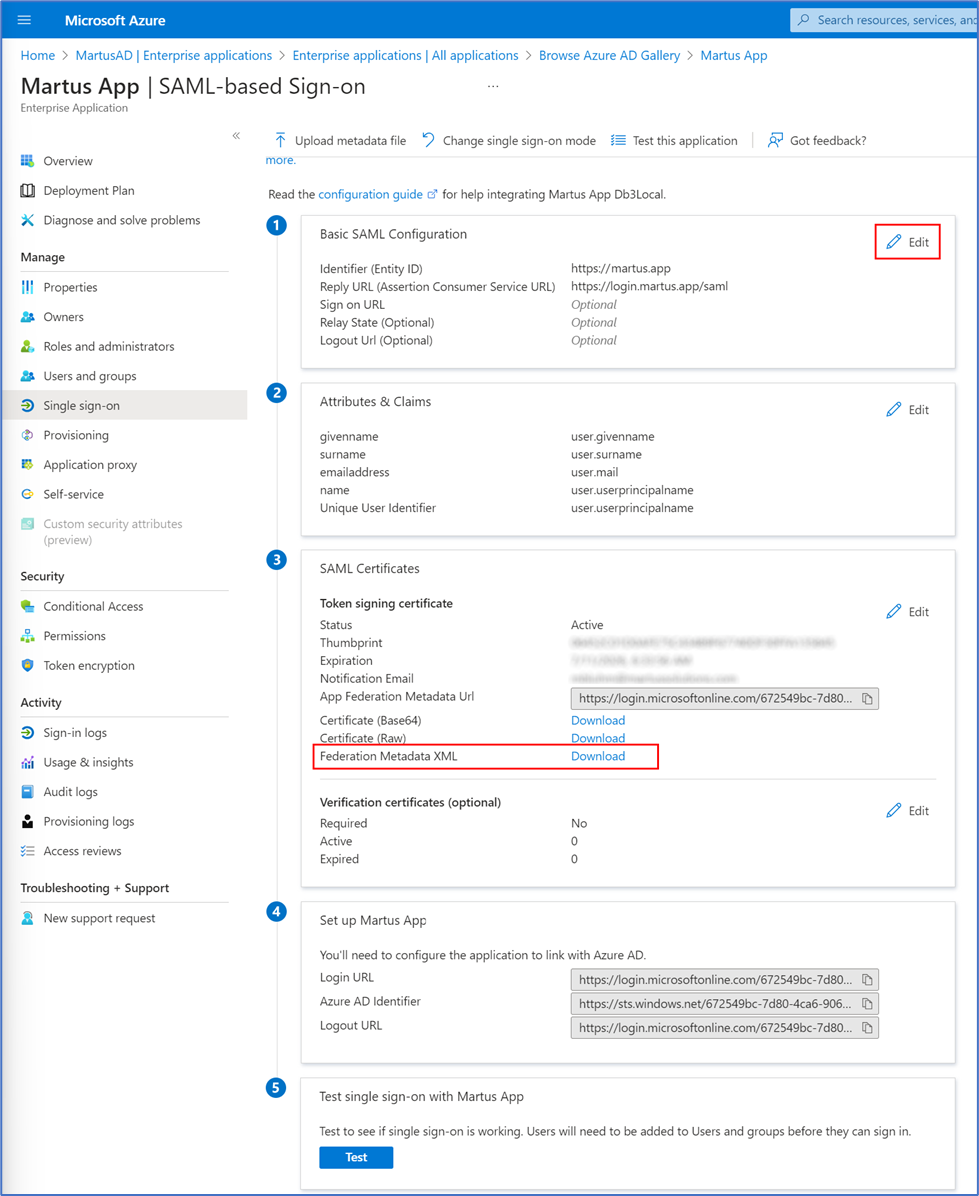Copy the Logout URL icon

(x=867, y=1028)
